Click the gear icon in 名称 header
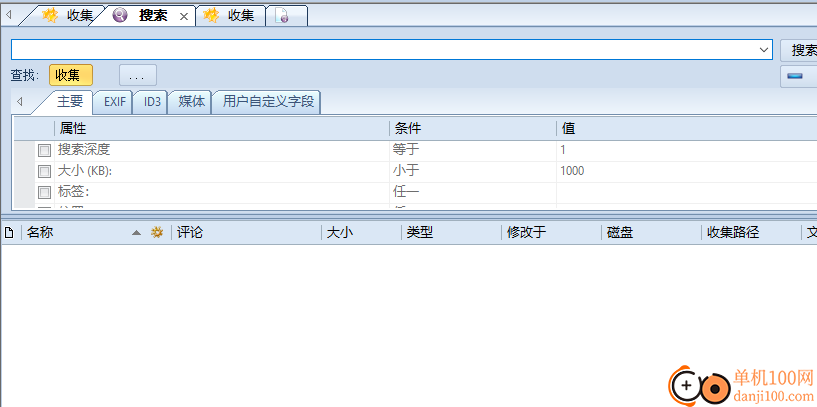Screen dimensions: 817x407 (157, 233)
